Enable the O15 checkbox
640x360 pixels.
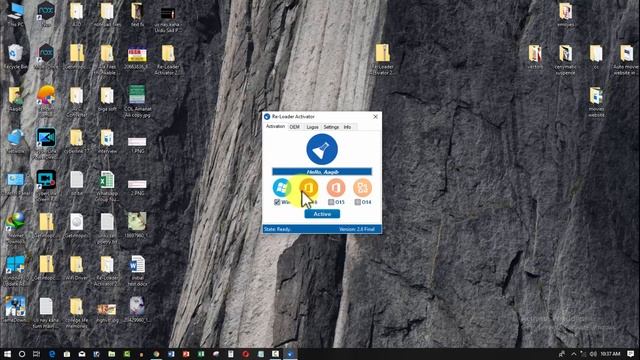[x=331, y=202]
